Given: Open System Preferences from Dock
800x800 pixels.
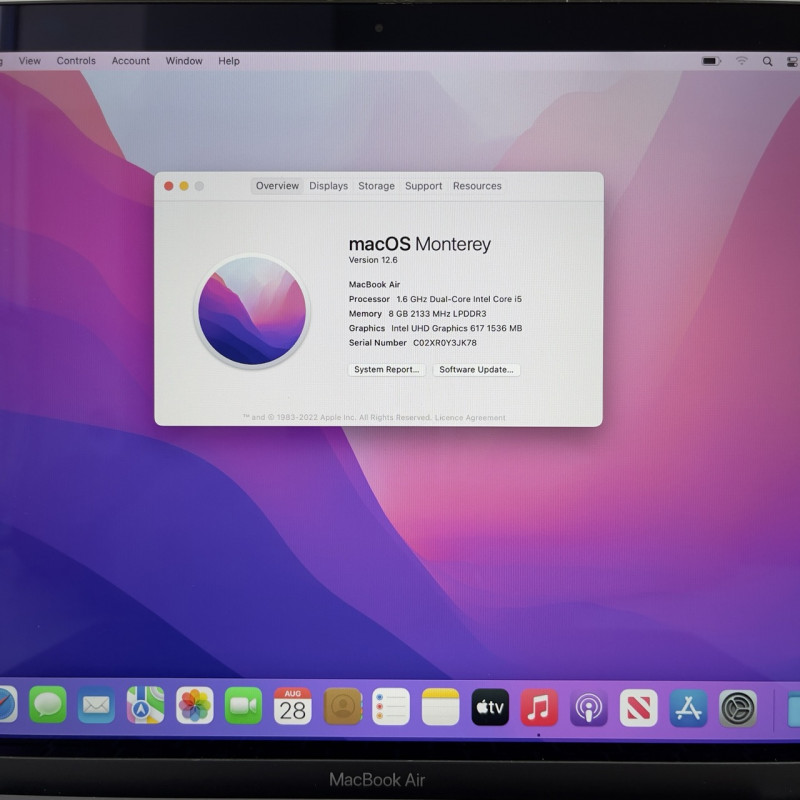Looking at the screenshot, I should pos(738,708).
